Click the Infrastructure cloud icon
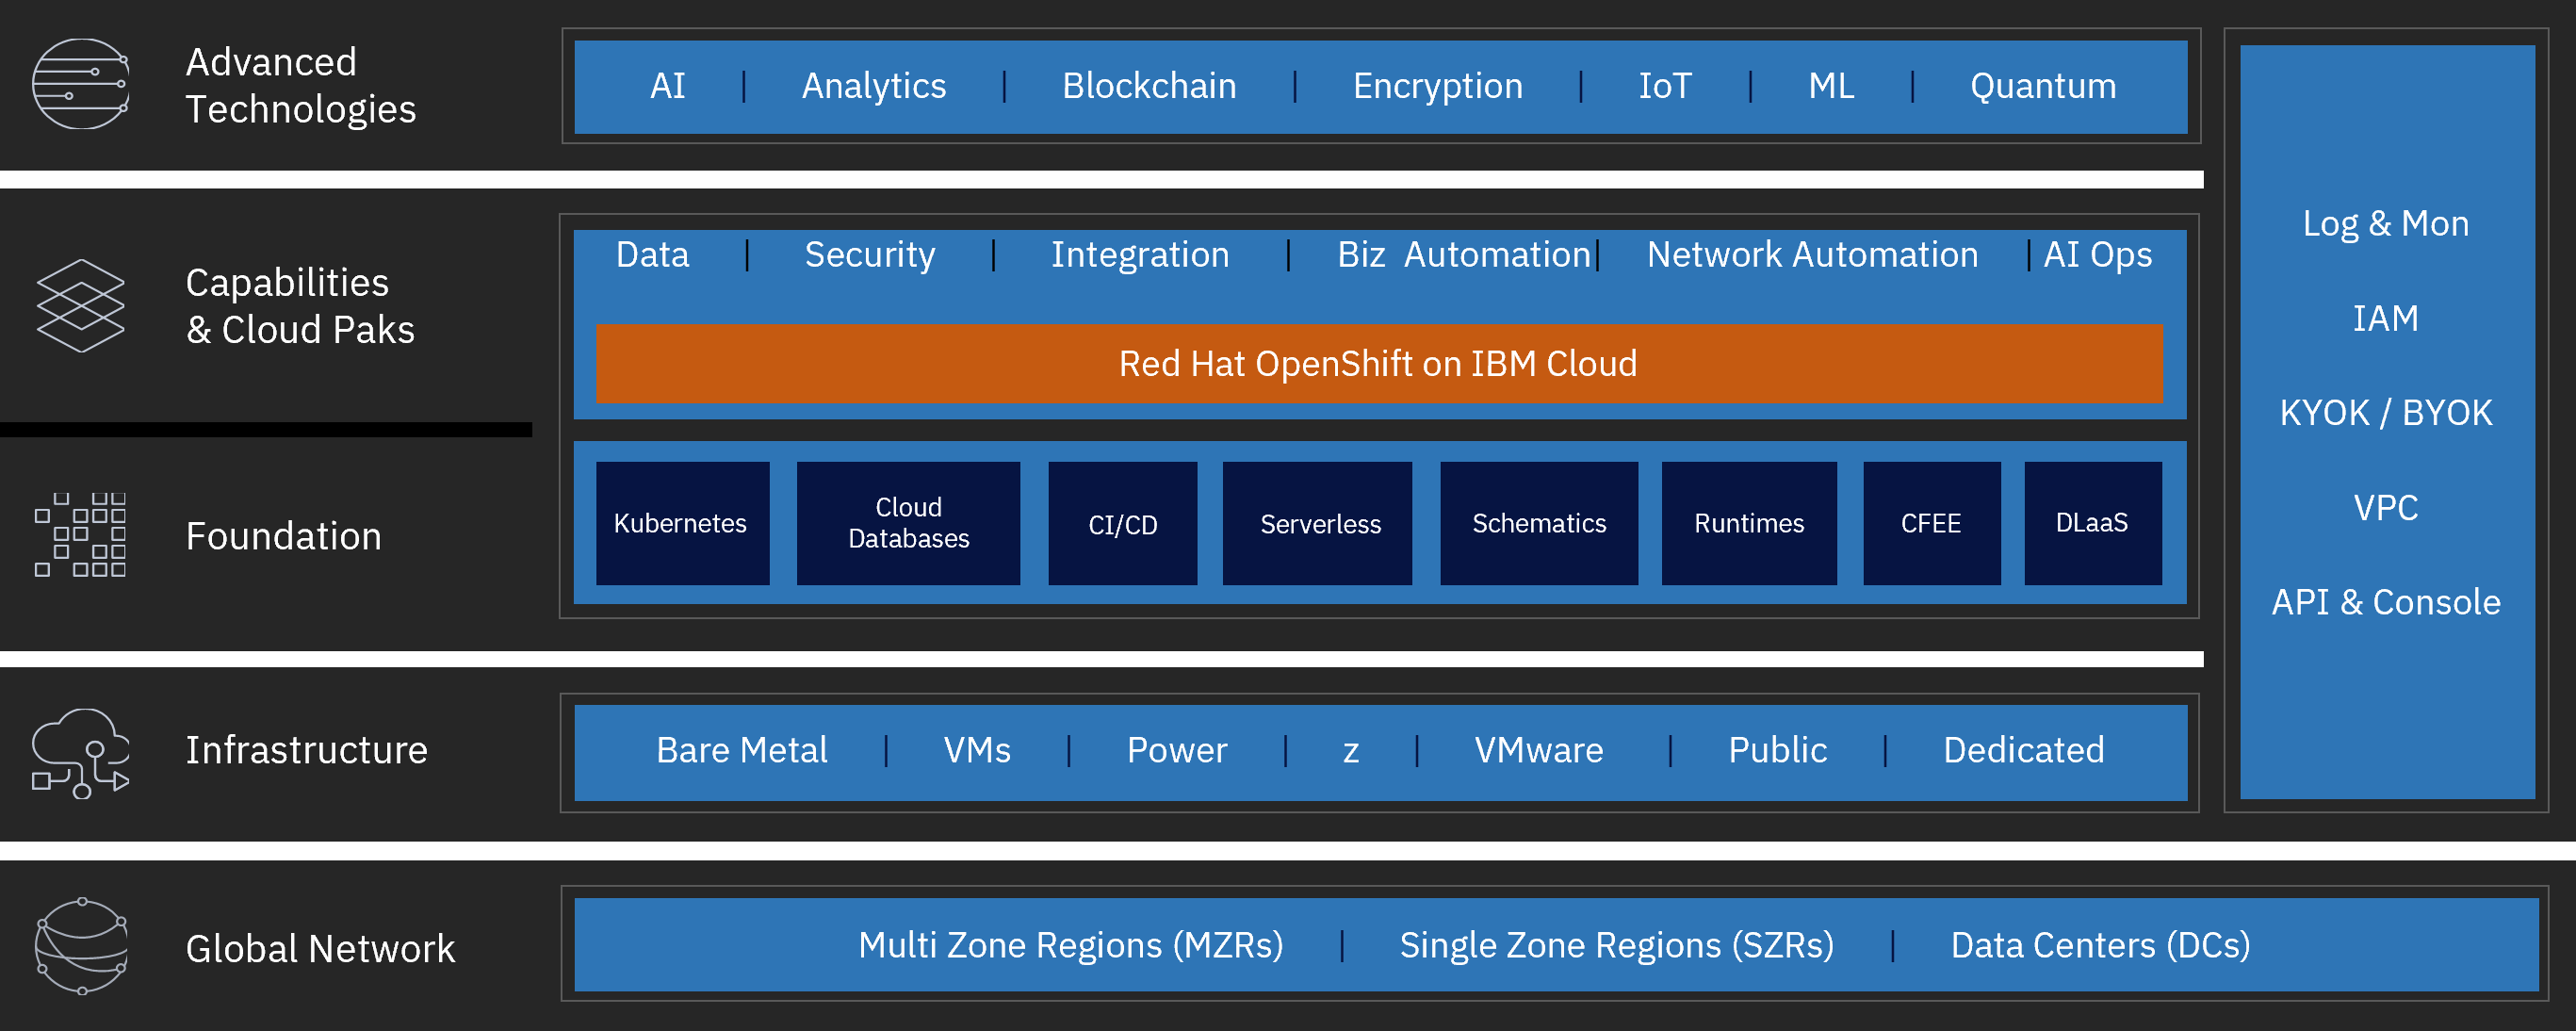 (x=81, y=753)
